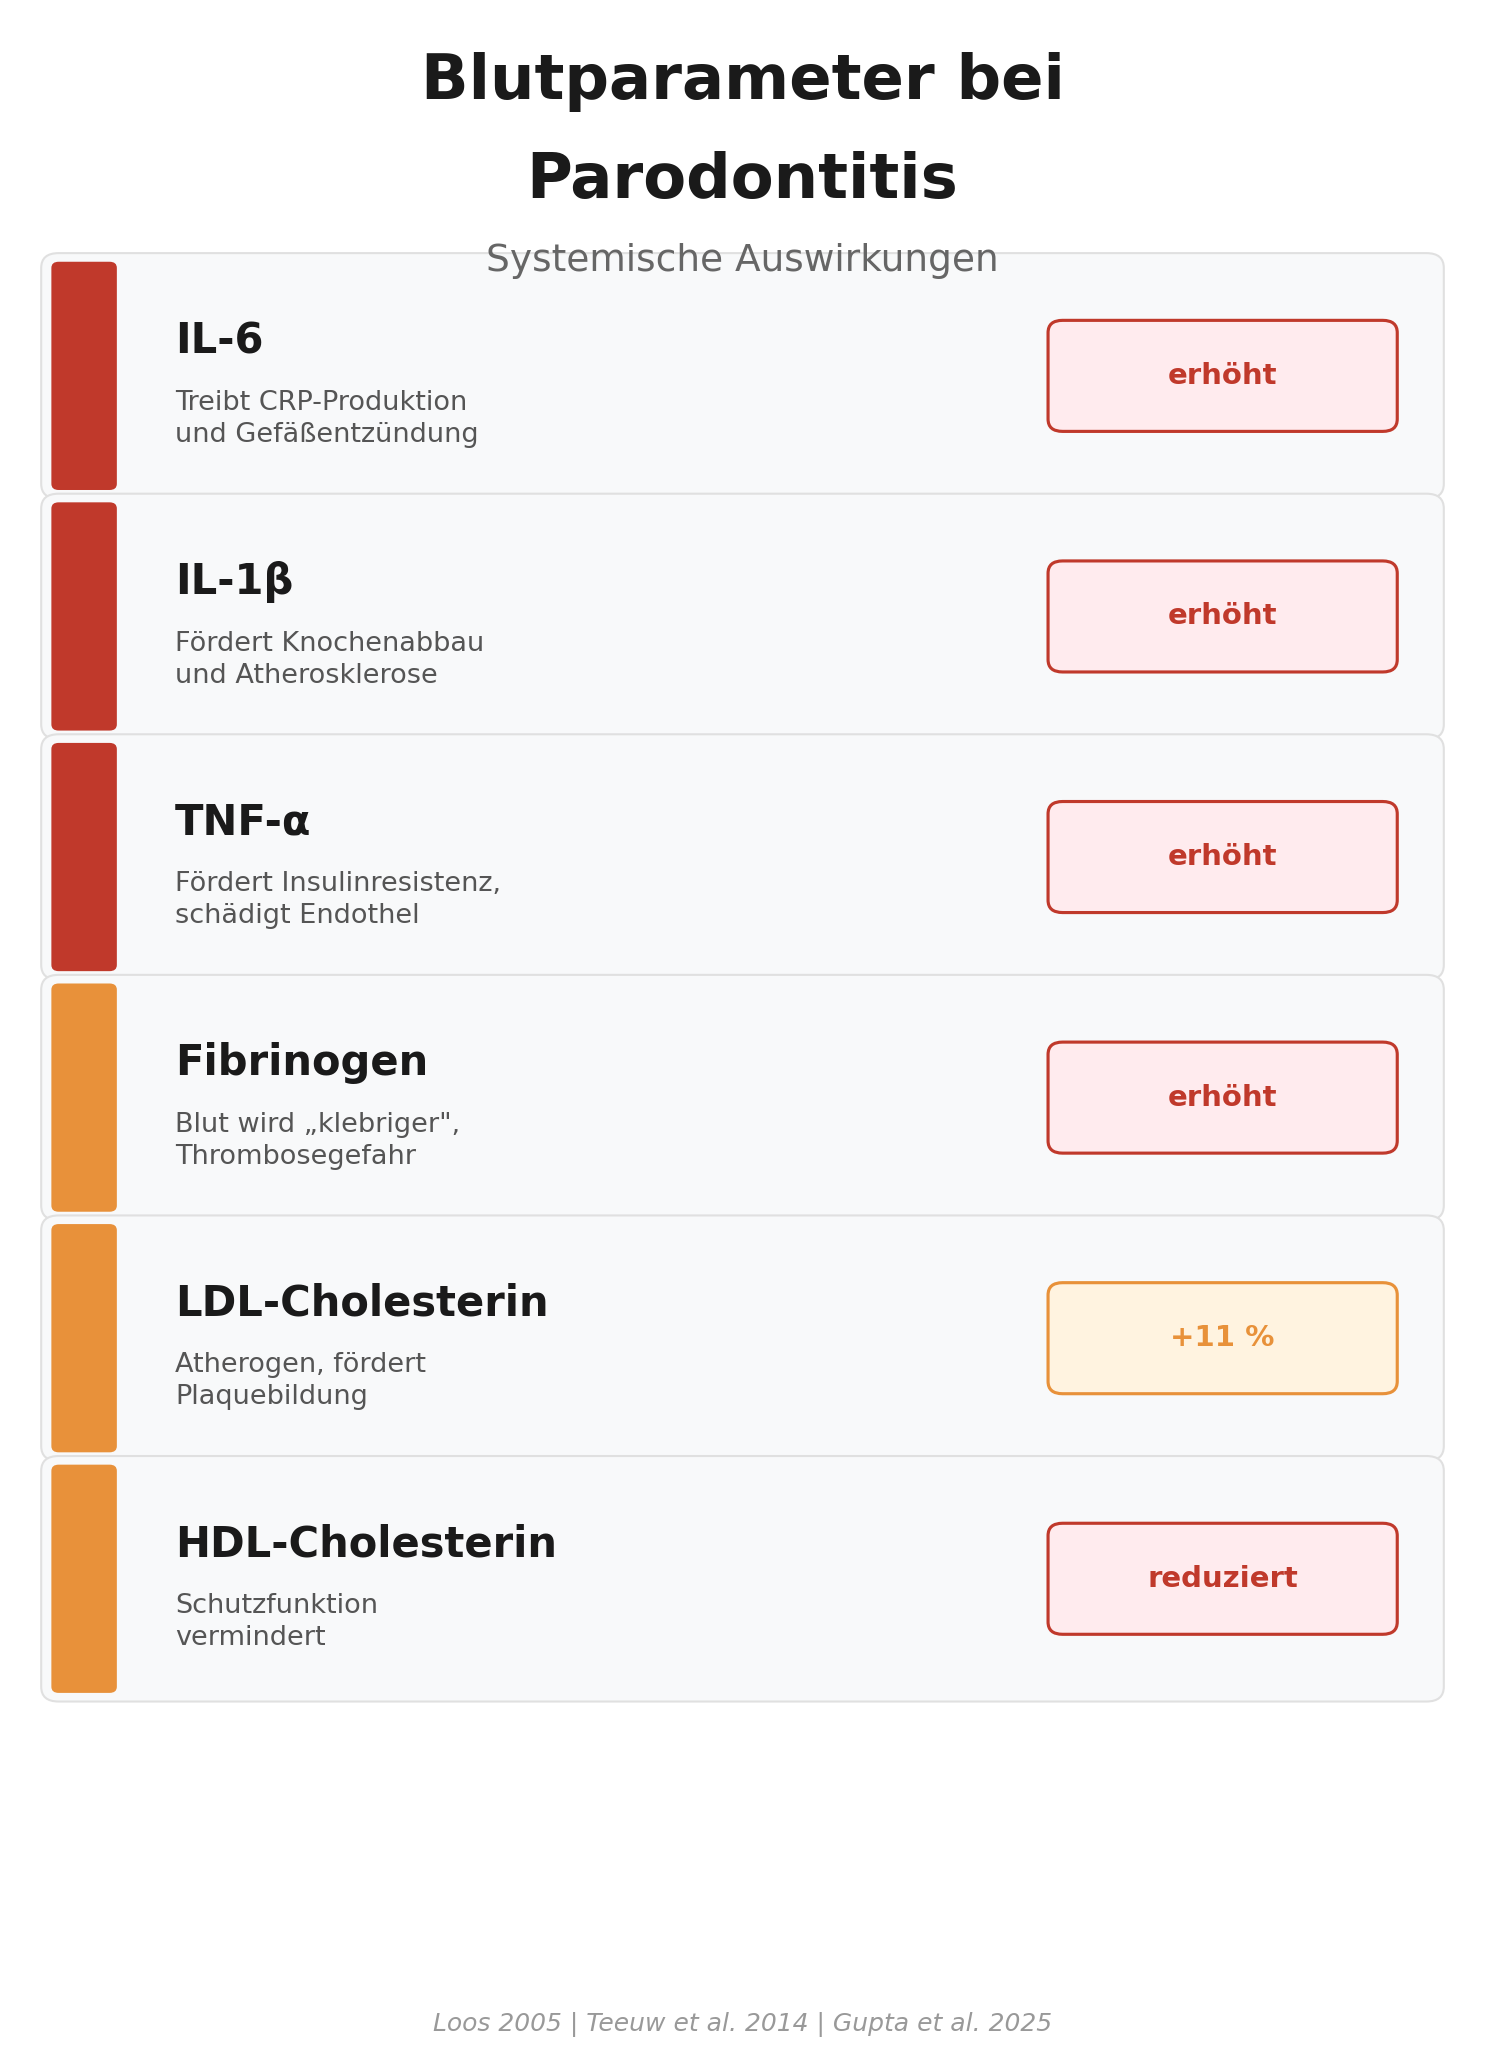Pick the orange bar next to HDL-Cholesterin
Image resolution: width=1485 pixels, height=2052 pixels.
point(84,1579)
